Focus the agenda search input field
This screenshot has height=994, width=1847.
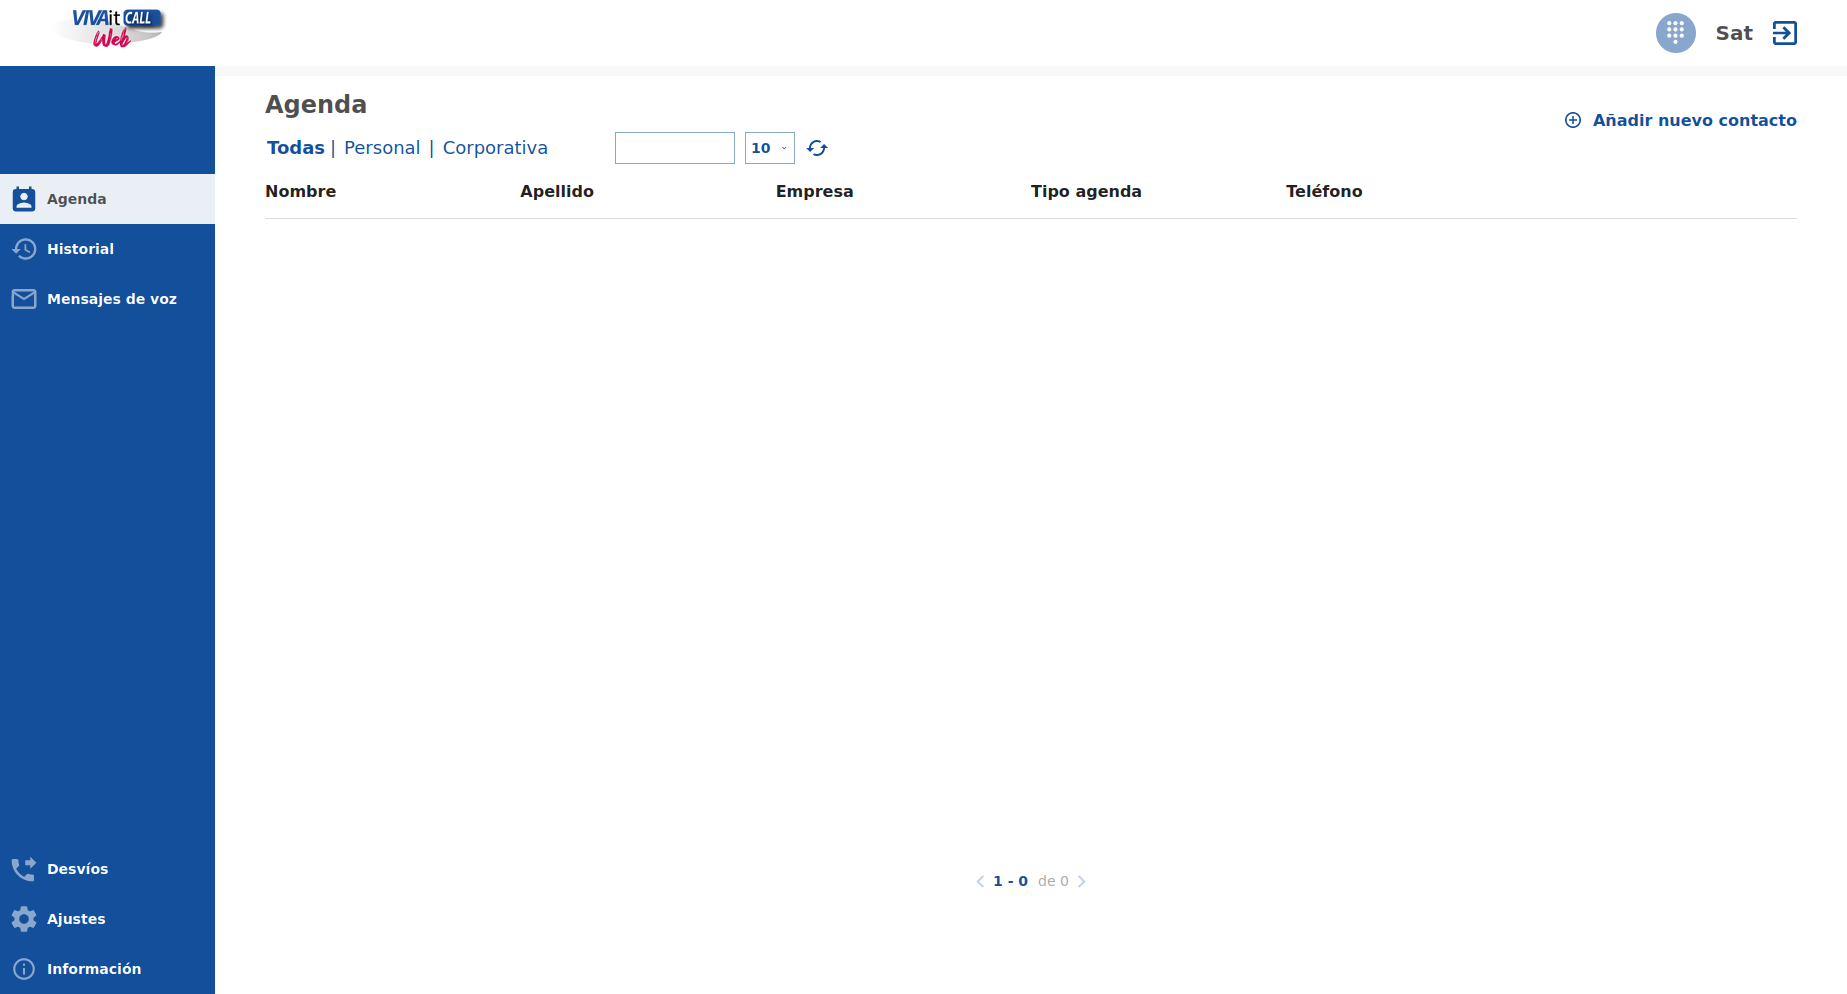674,148
